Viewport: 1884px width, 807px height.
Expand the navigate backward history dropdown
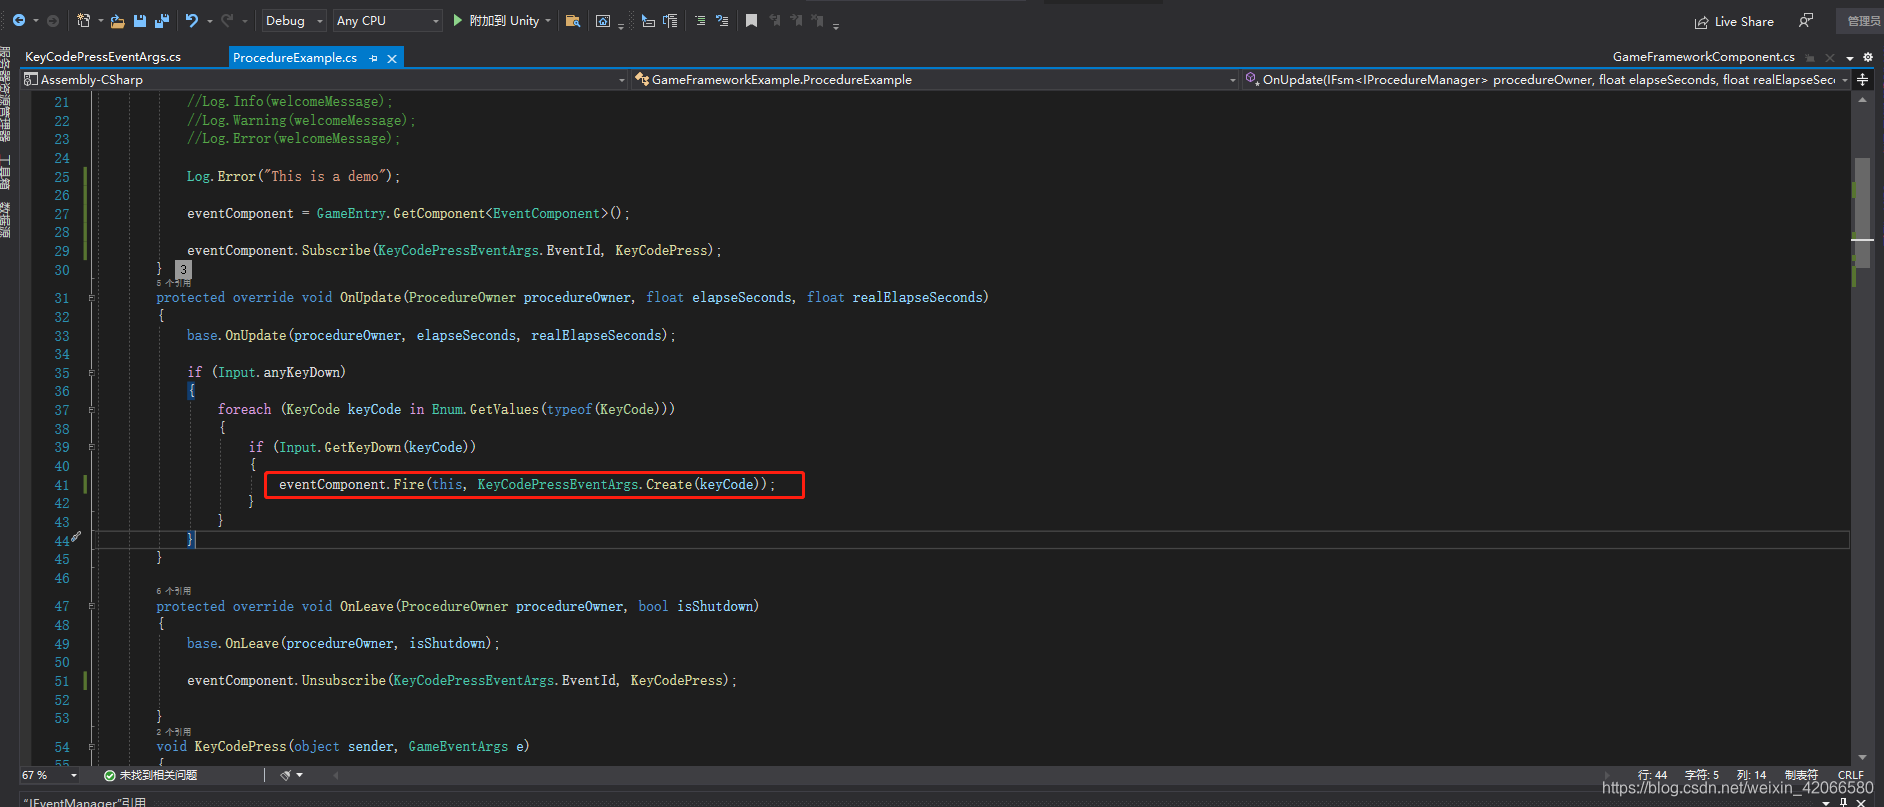(x=35, y=20)
